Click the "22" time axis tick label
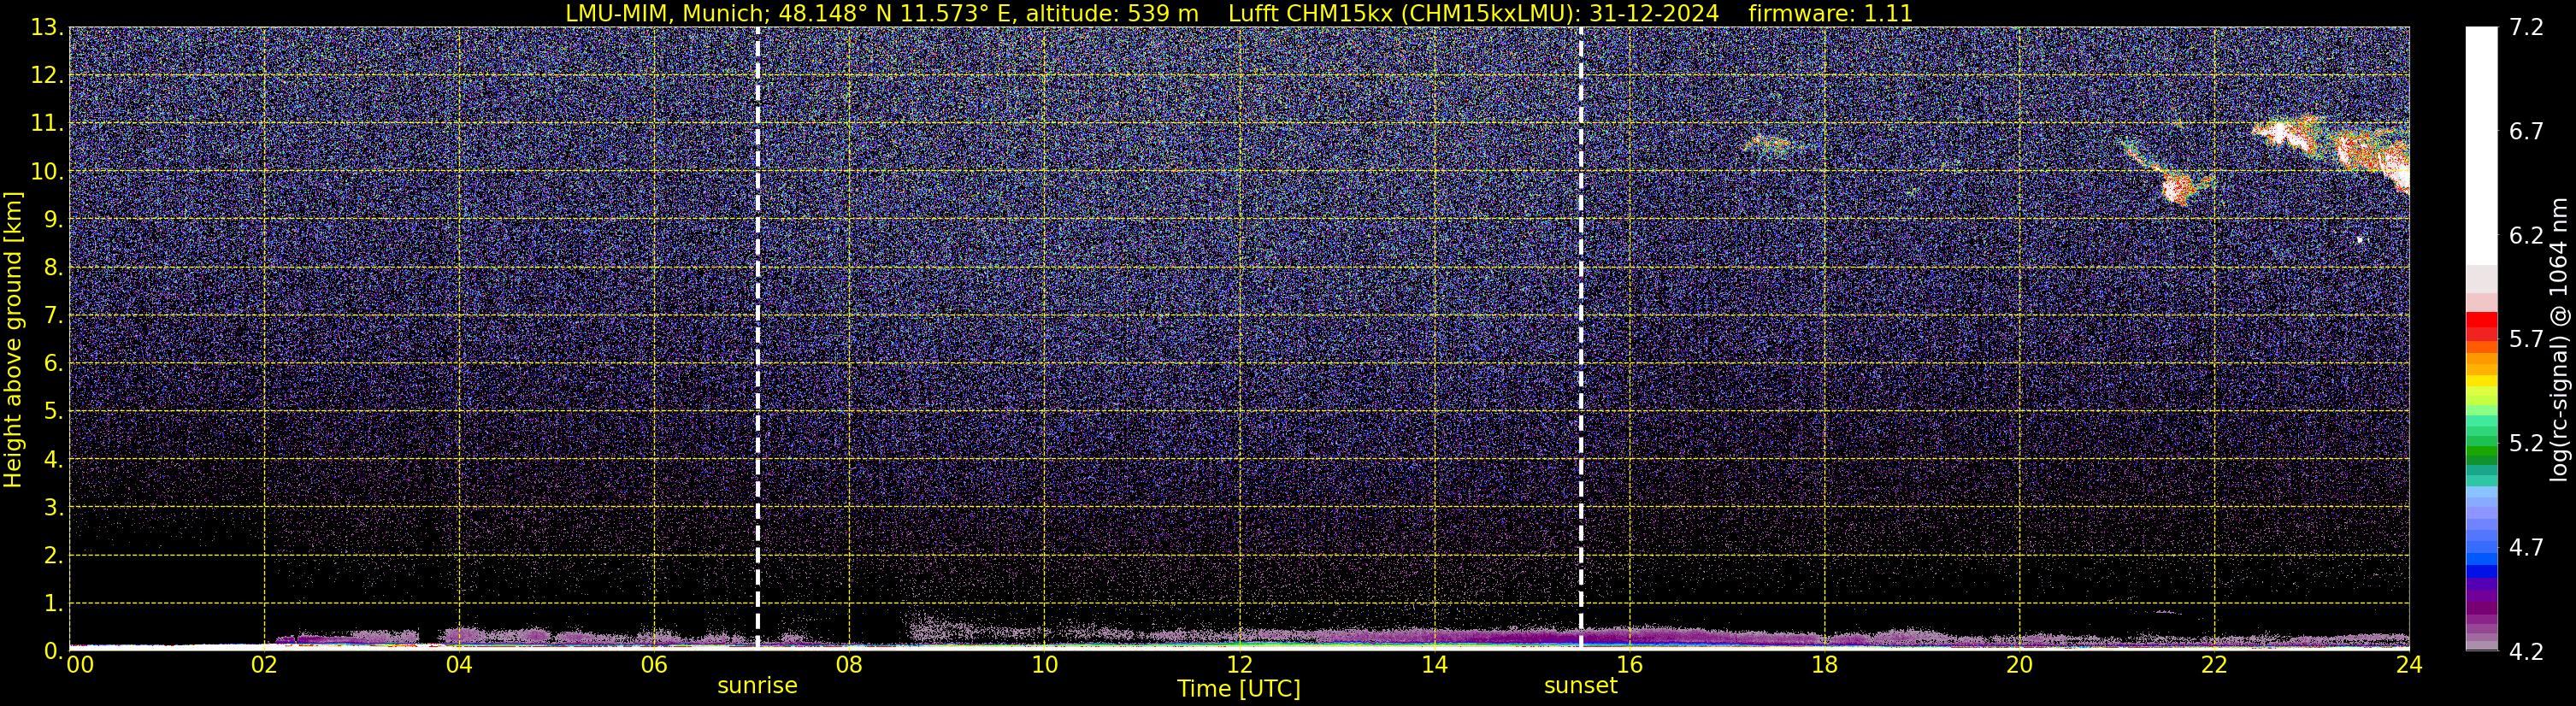 [2214, 665]
